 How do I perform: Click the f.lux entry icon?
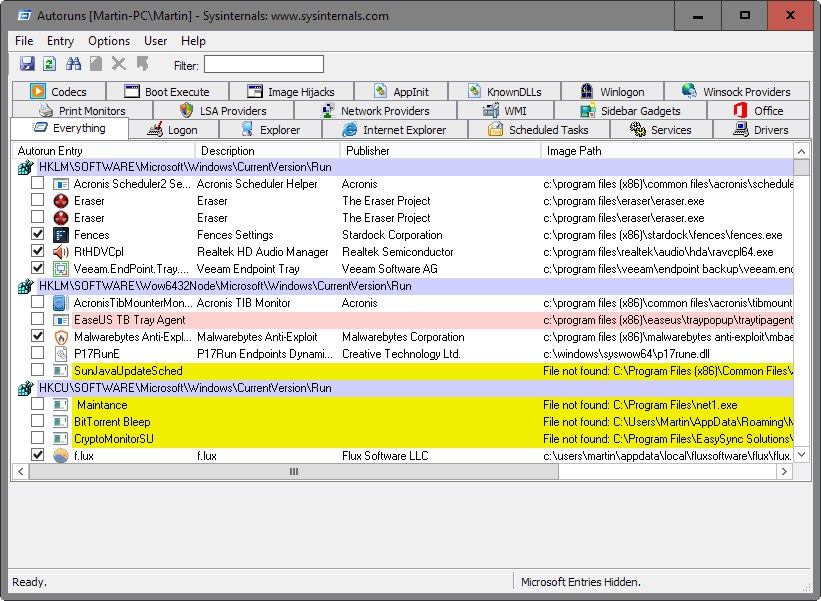tap(59, 456)
